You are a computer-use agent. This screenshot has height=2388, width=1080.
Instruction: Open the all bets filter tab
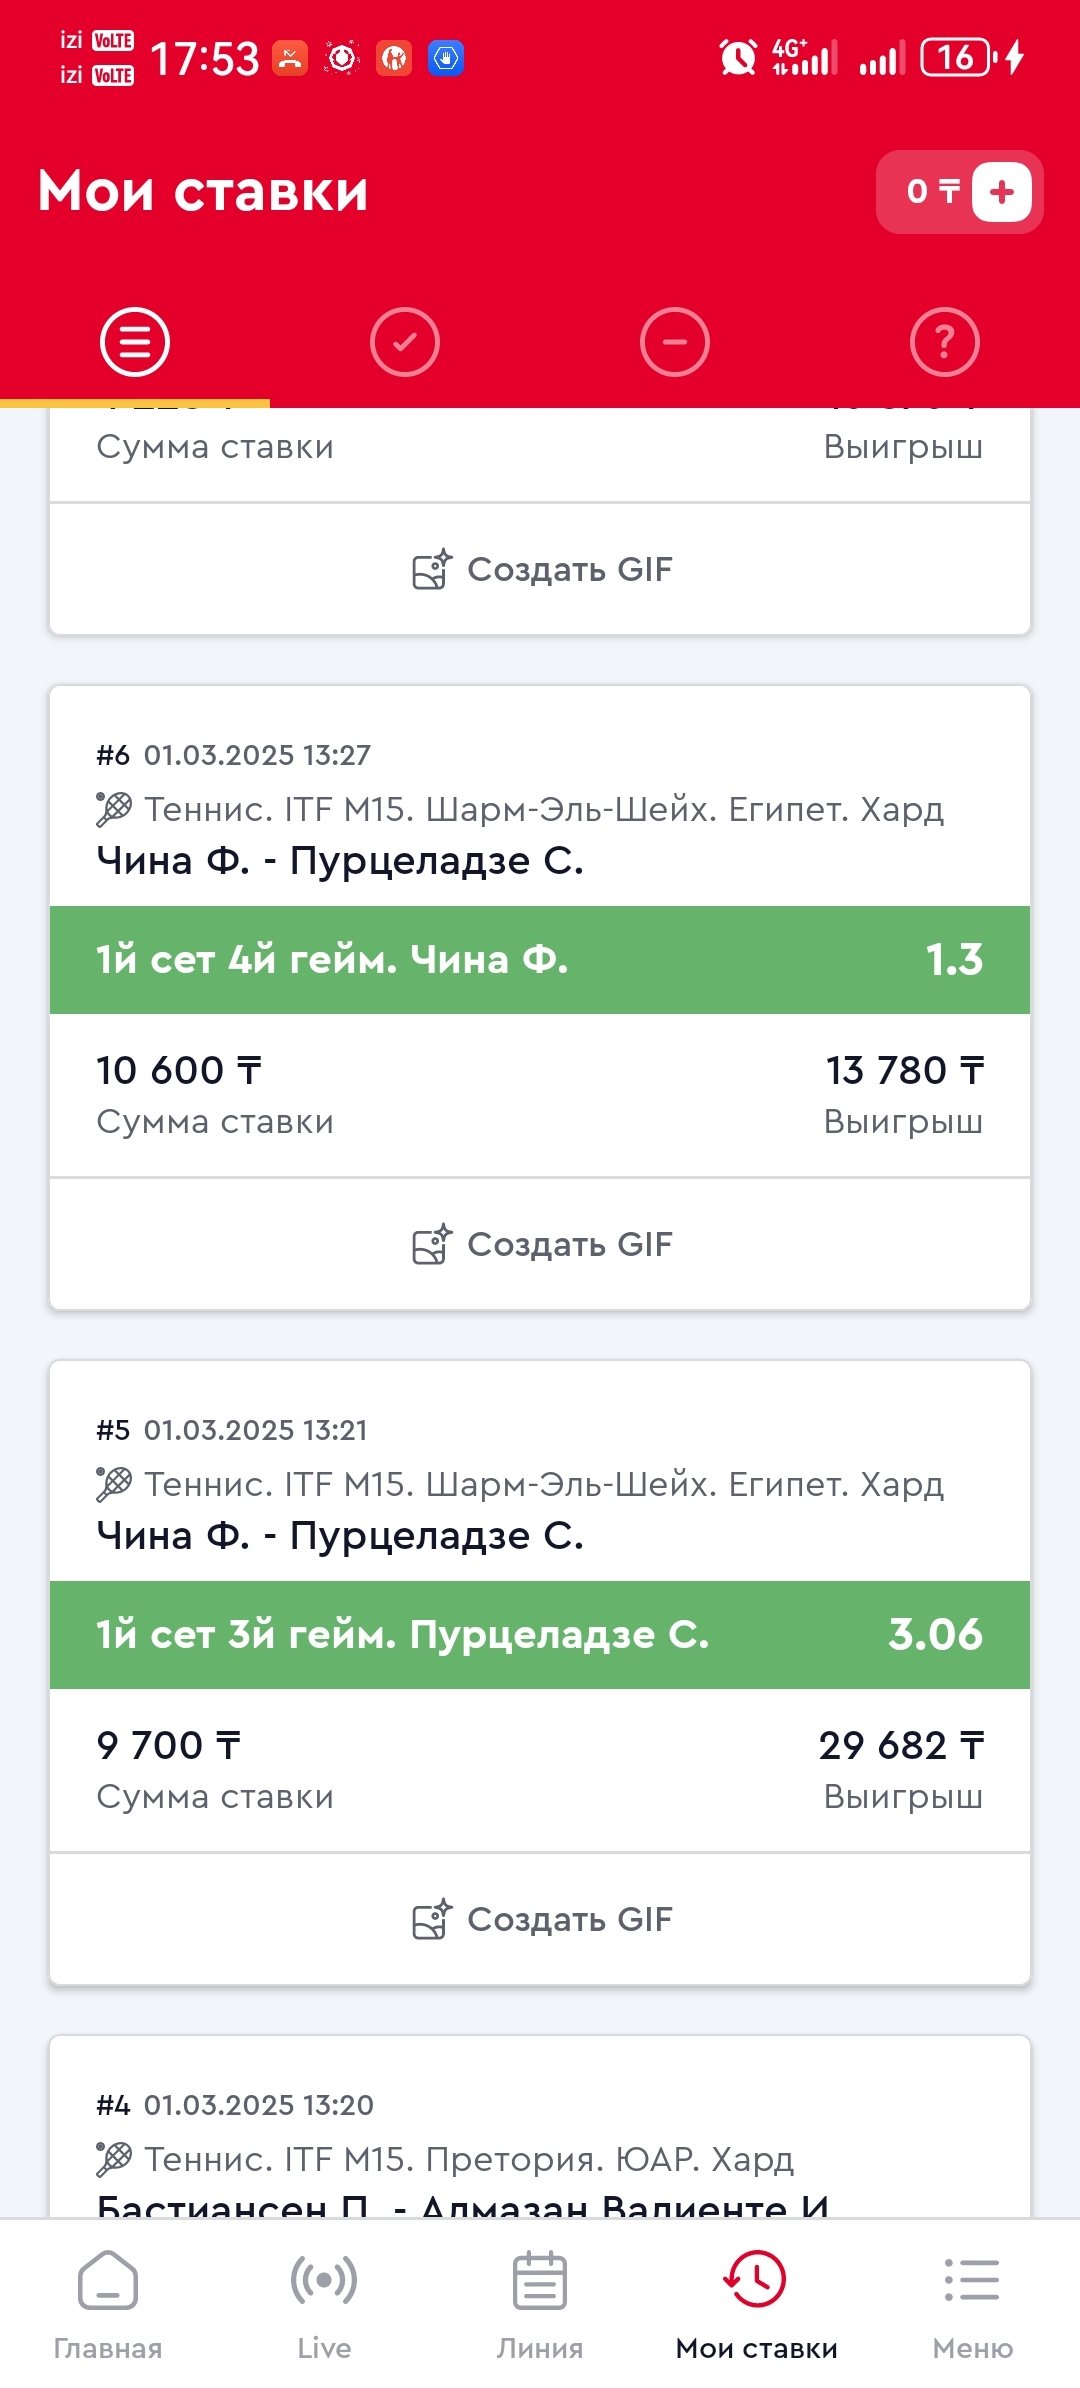[x=135, y=342]
